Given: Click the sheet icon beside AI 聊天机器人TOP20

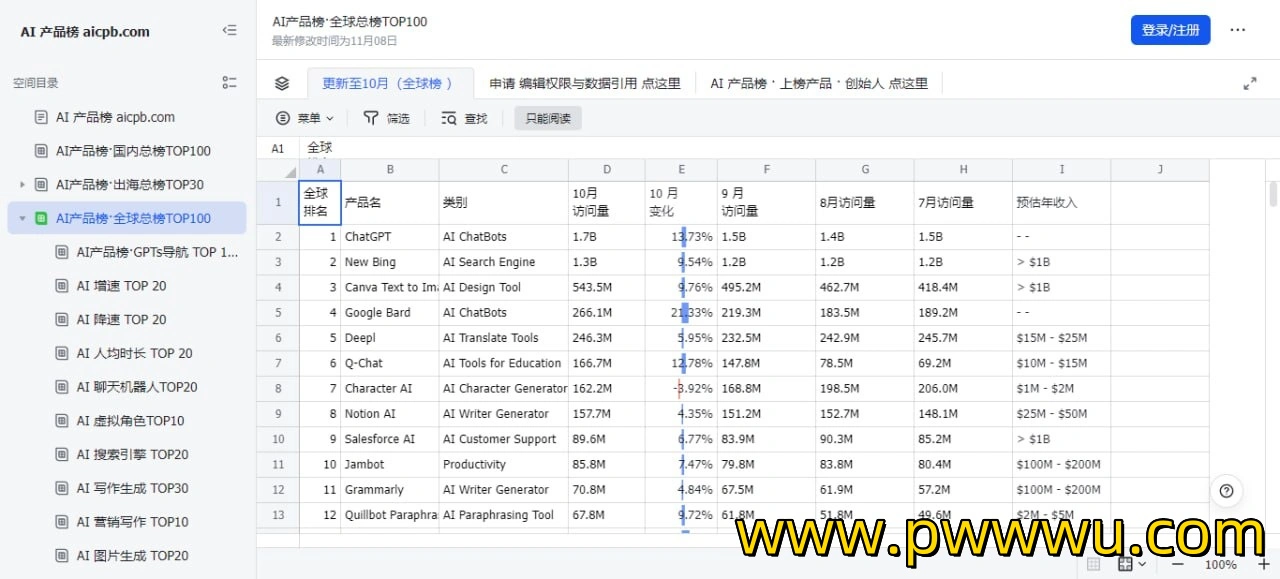Looking at the screenshot, I should [62, 387].
